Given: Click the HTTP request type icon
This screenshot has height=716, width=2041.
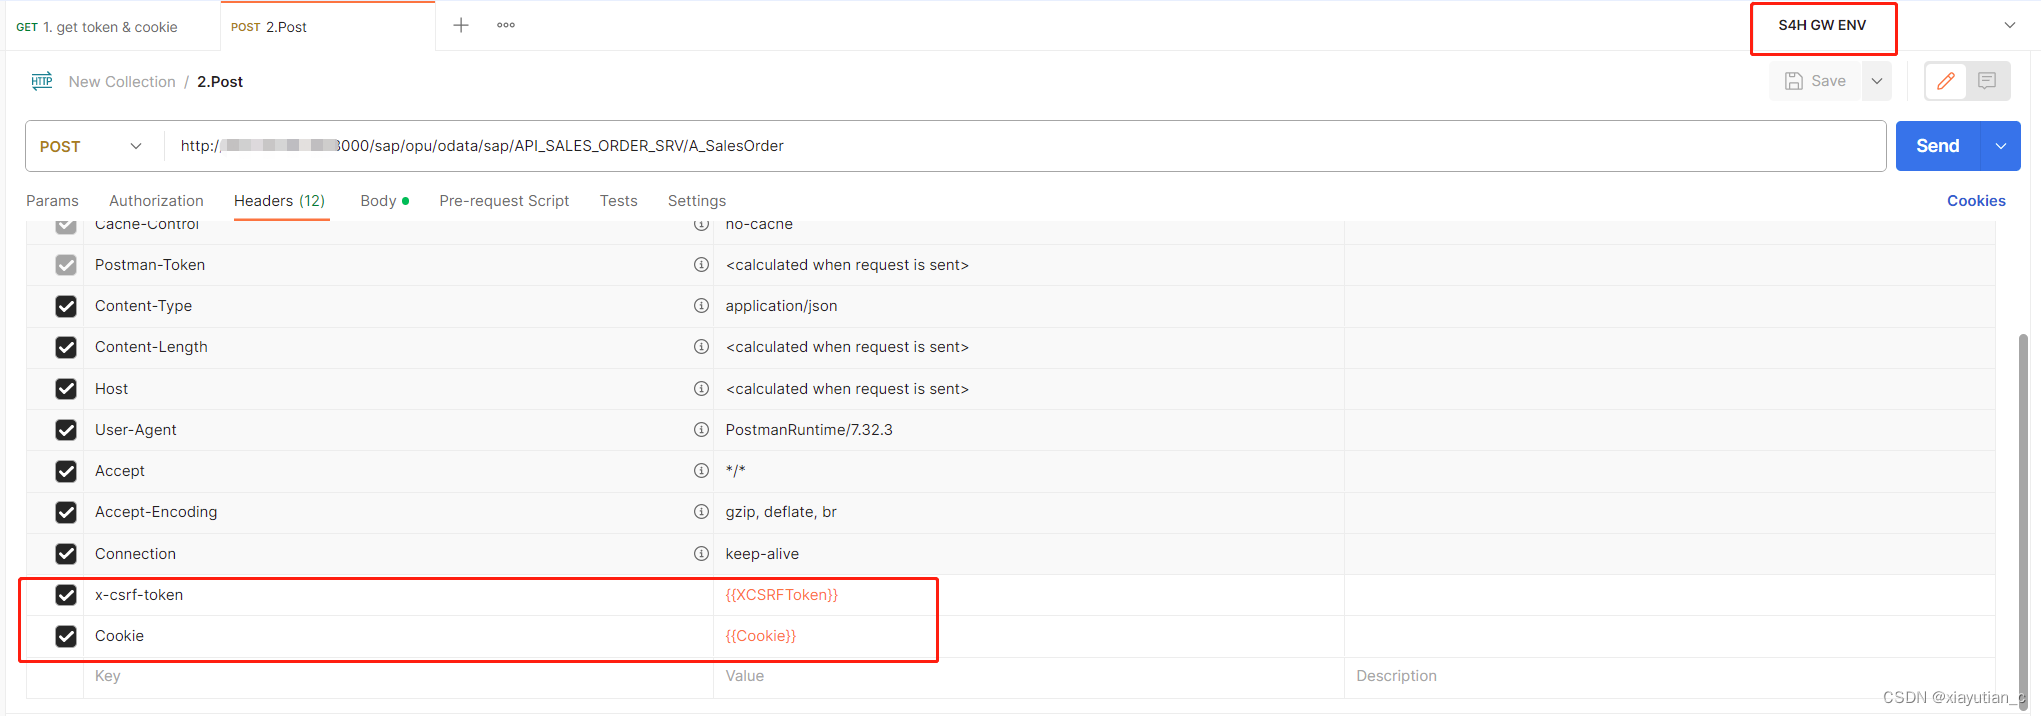Looking at the screenshot, I should pyautogui.click(x=42, y=81).
